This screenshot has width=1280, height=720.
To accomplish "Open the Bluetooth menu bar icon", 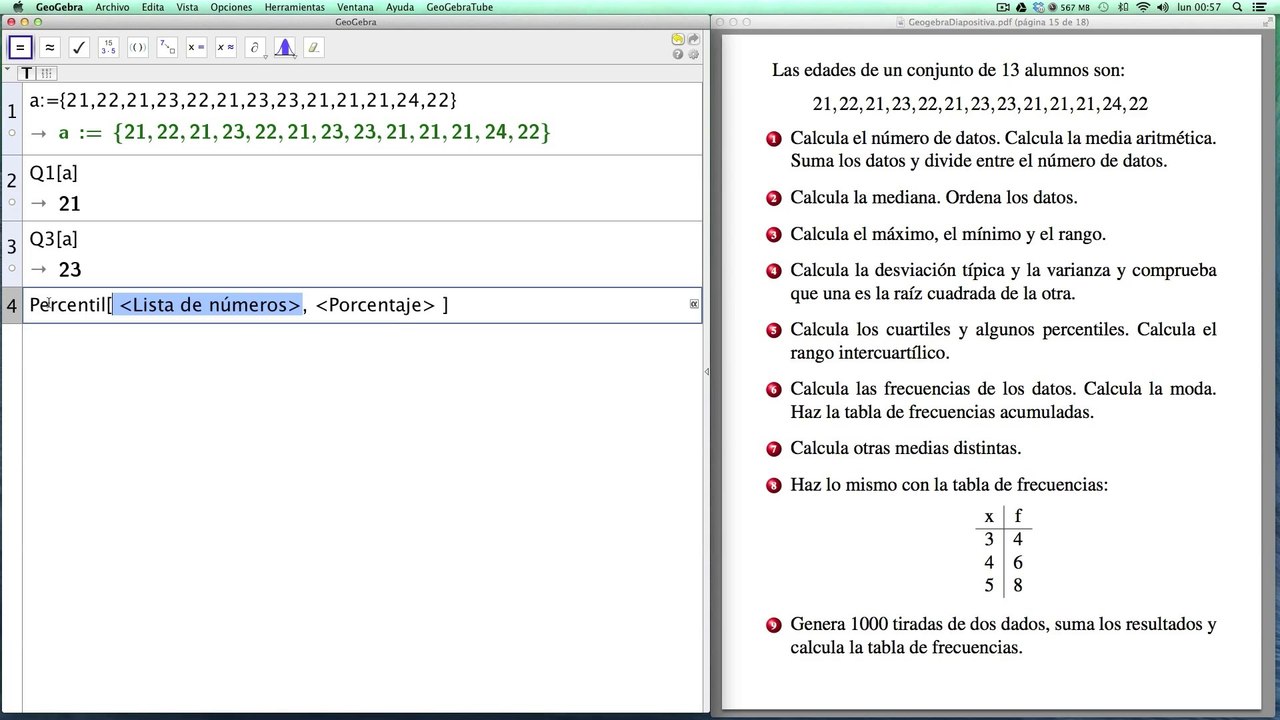I will (1124, 7).
